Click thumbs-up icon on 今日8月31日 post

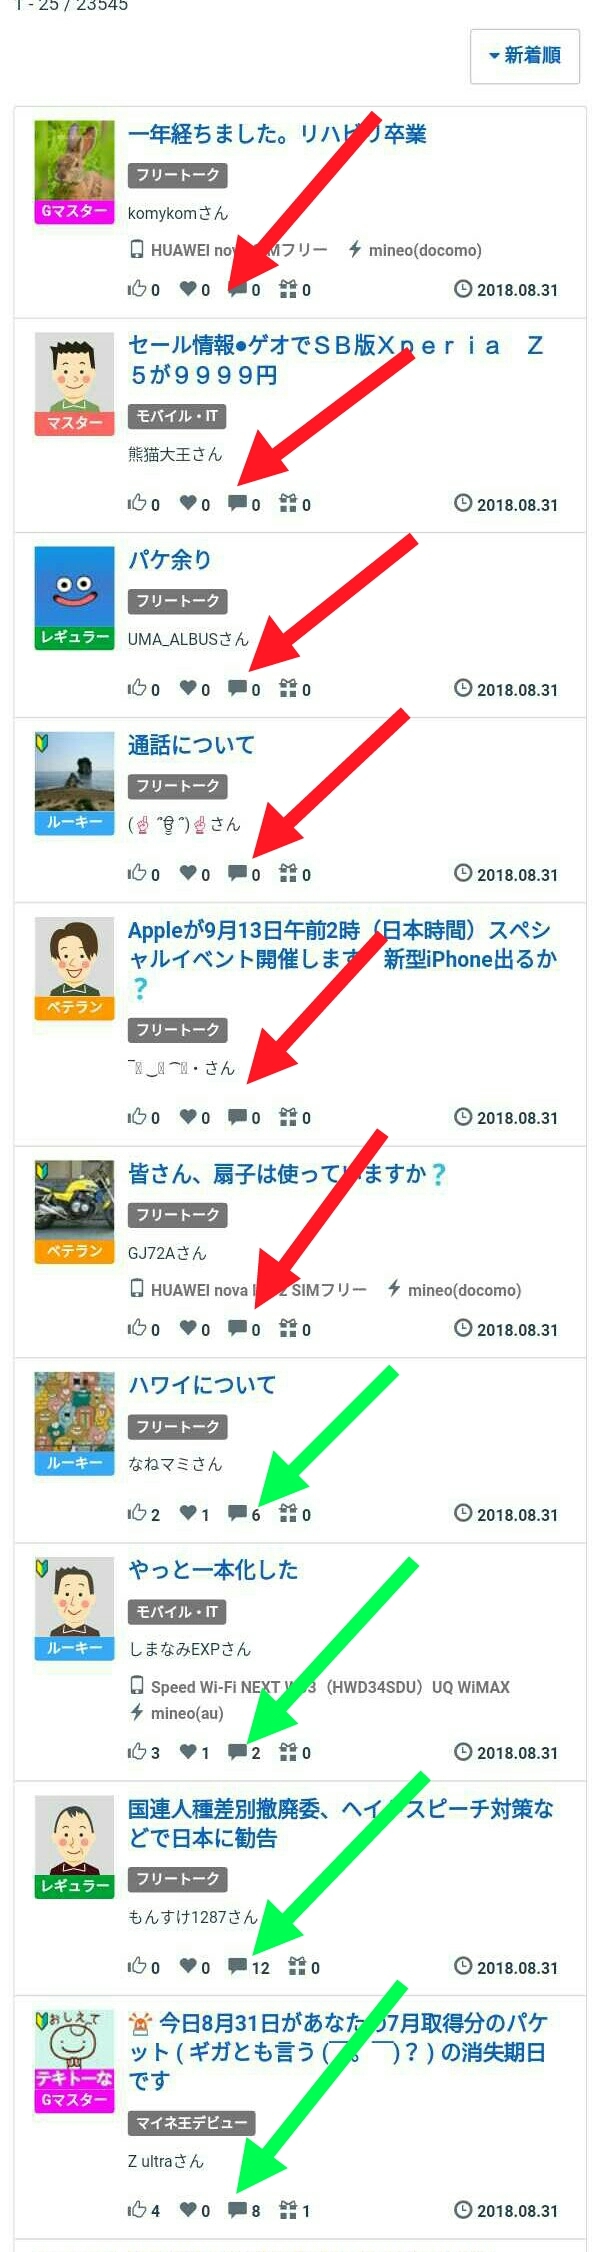137,2209
